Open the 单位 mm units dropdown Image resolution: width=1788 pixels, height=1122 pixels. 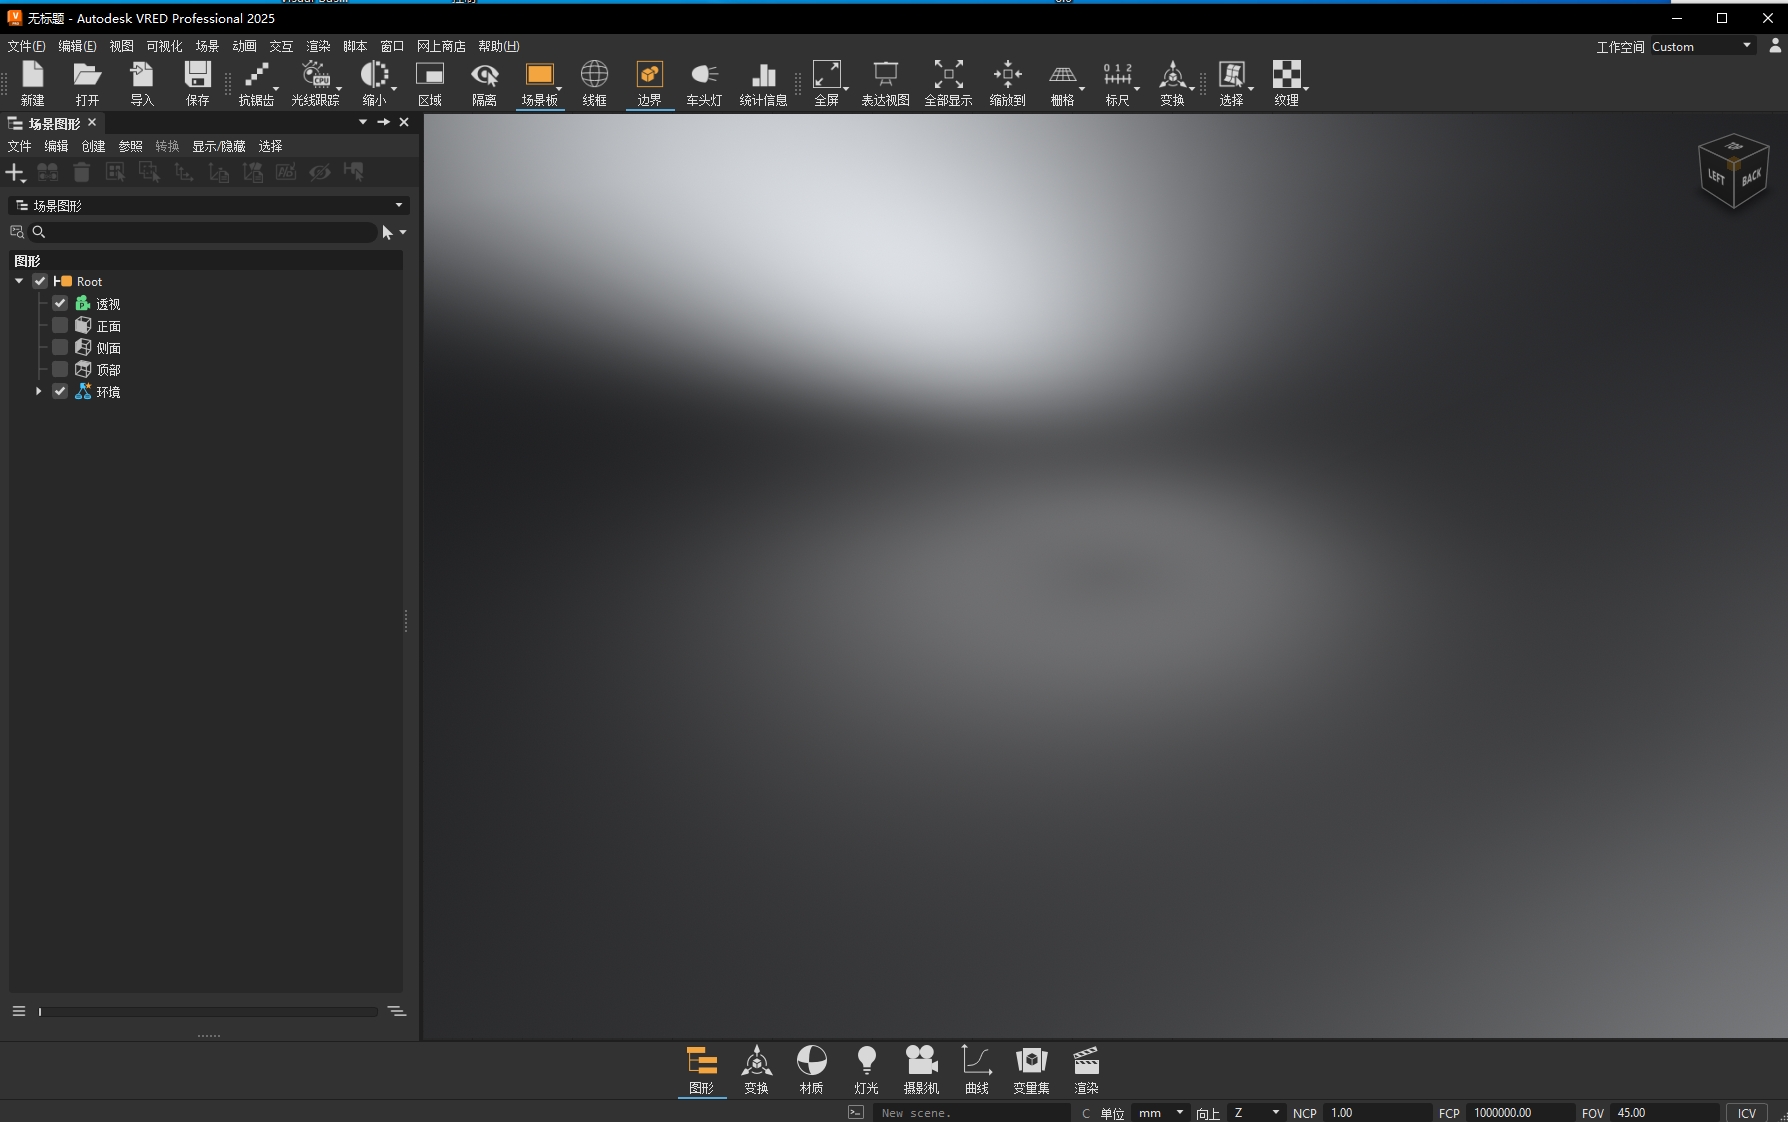[1161, 1112]
